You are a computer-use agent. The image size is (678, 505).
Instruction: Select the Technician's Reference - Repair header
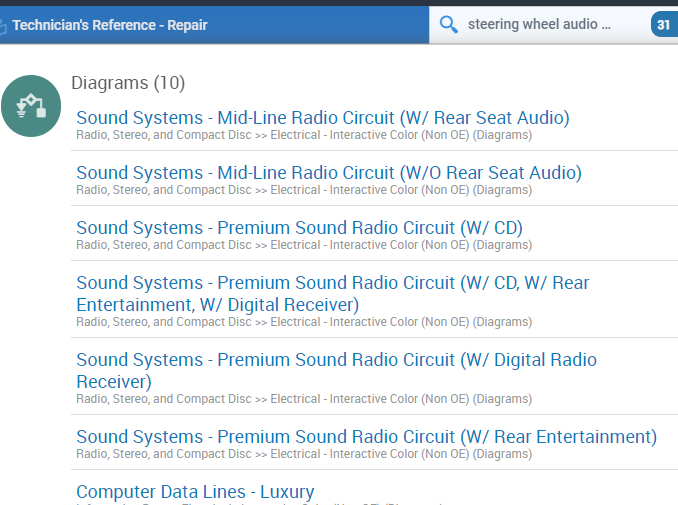(x=110, y=25)
